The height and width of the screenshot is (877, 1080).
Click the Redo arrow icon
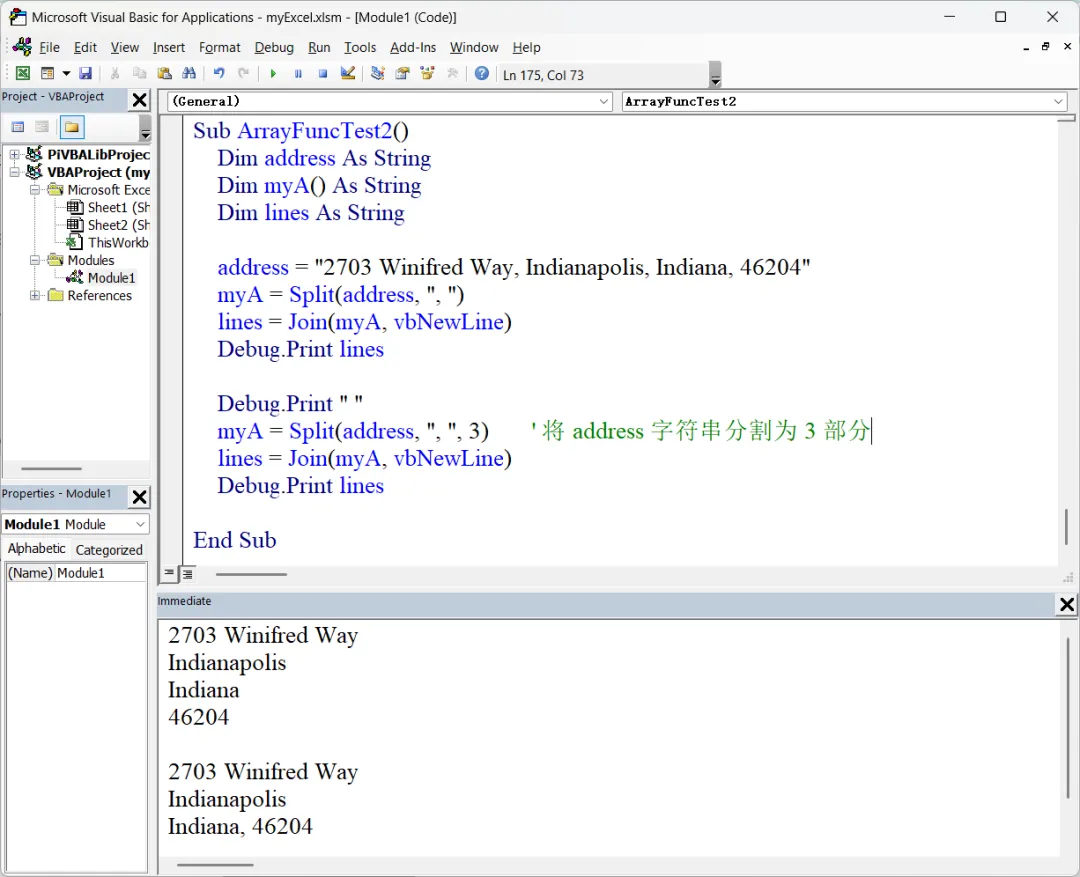pos(243,73)
